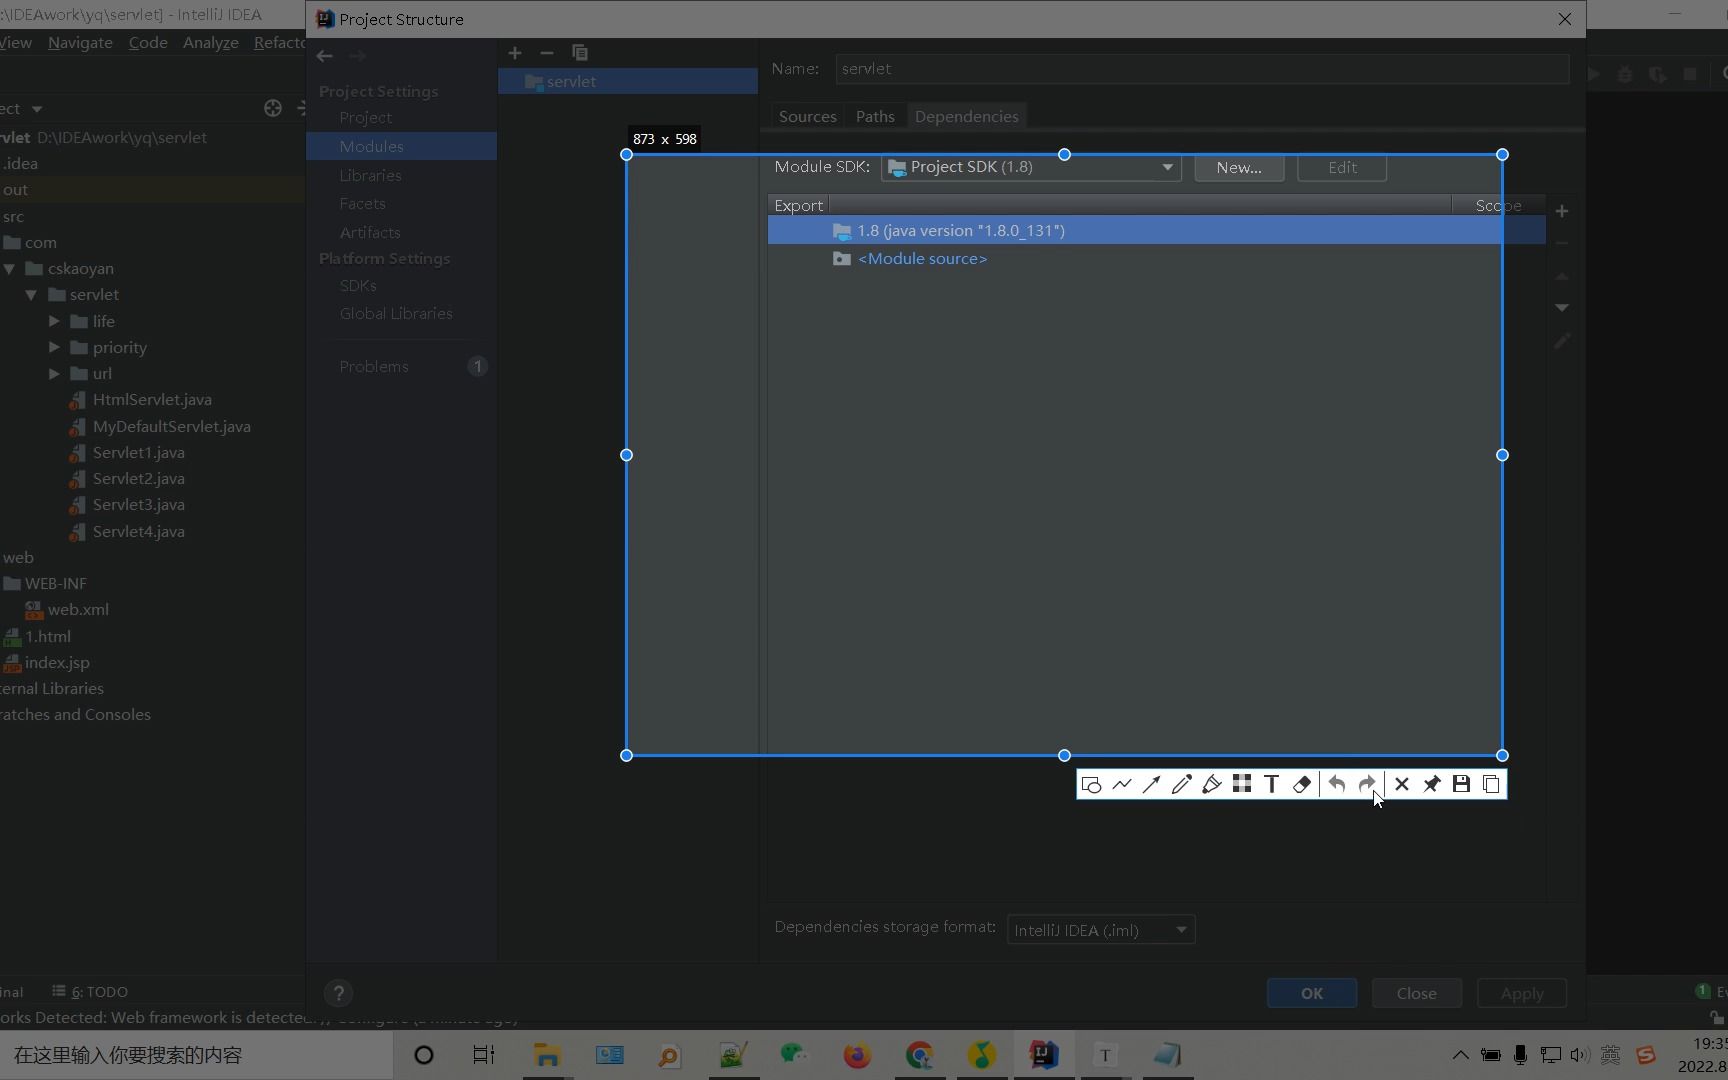Screen dimensions: 1728x1080
Task: Open Task View on the taskbar
Action: 484,1055
